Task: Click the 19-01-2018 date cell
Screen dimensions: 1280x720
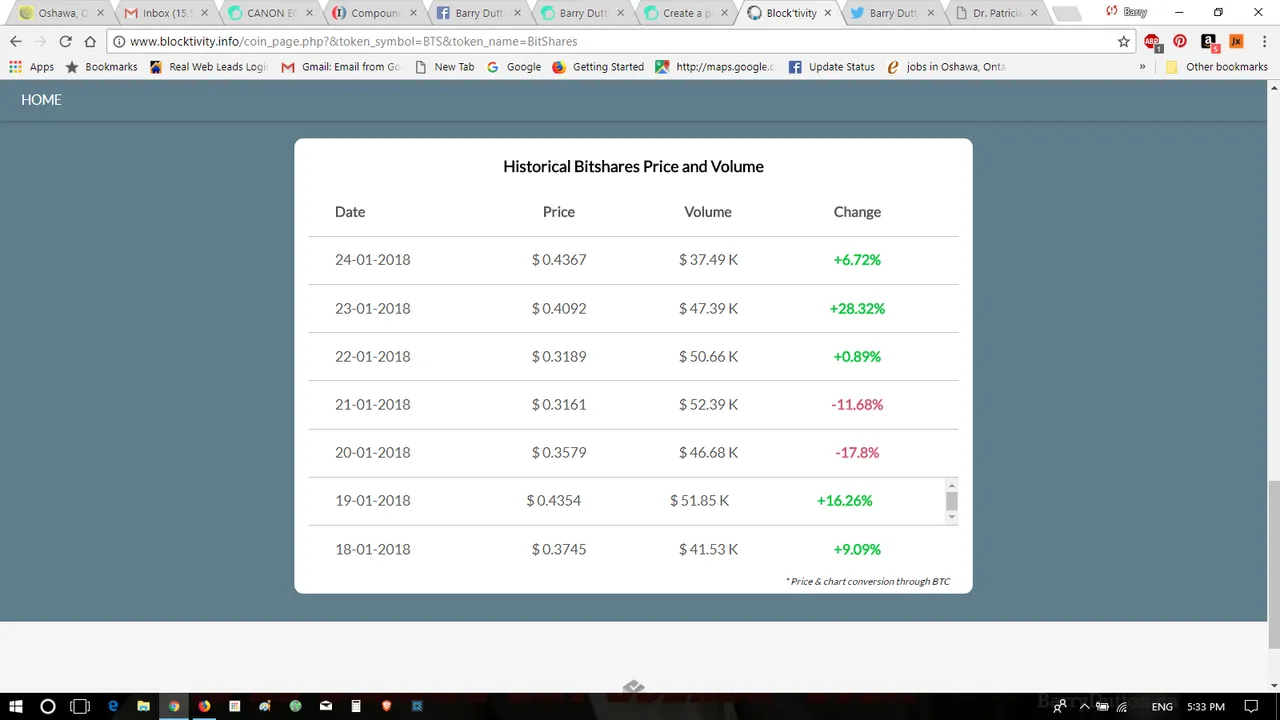Action: [x=372, y=501]
